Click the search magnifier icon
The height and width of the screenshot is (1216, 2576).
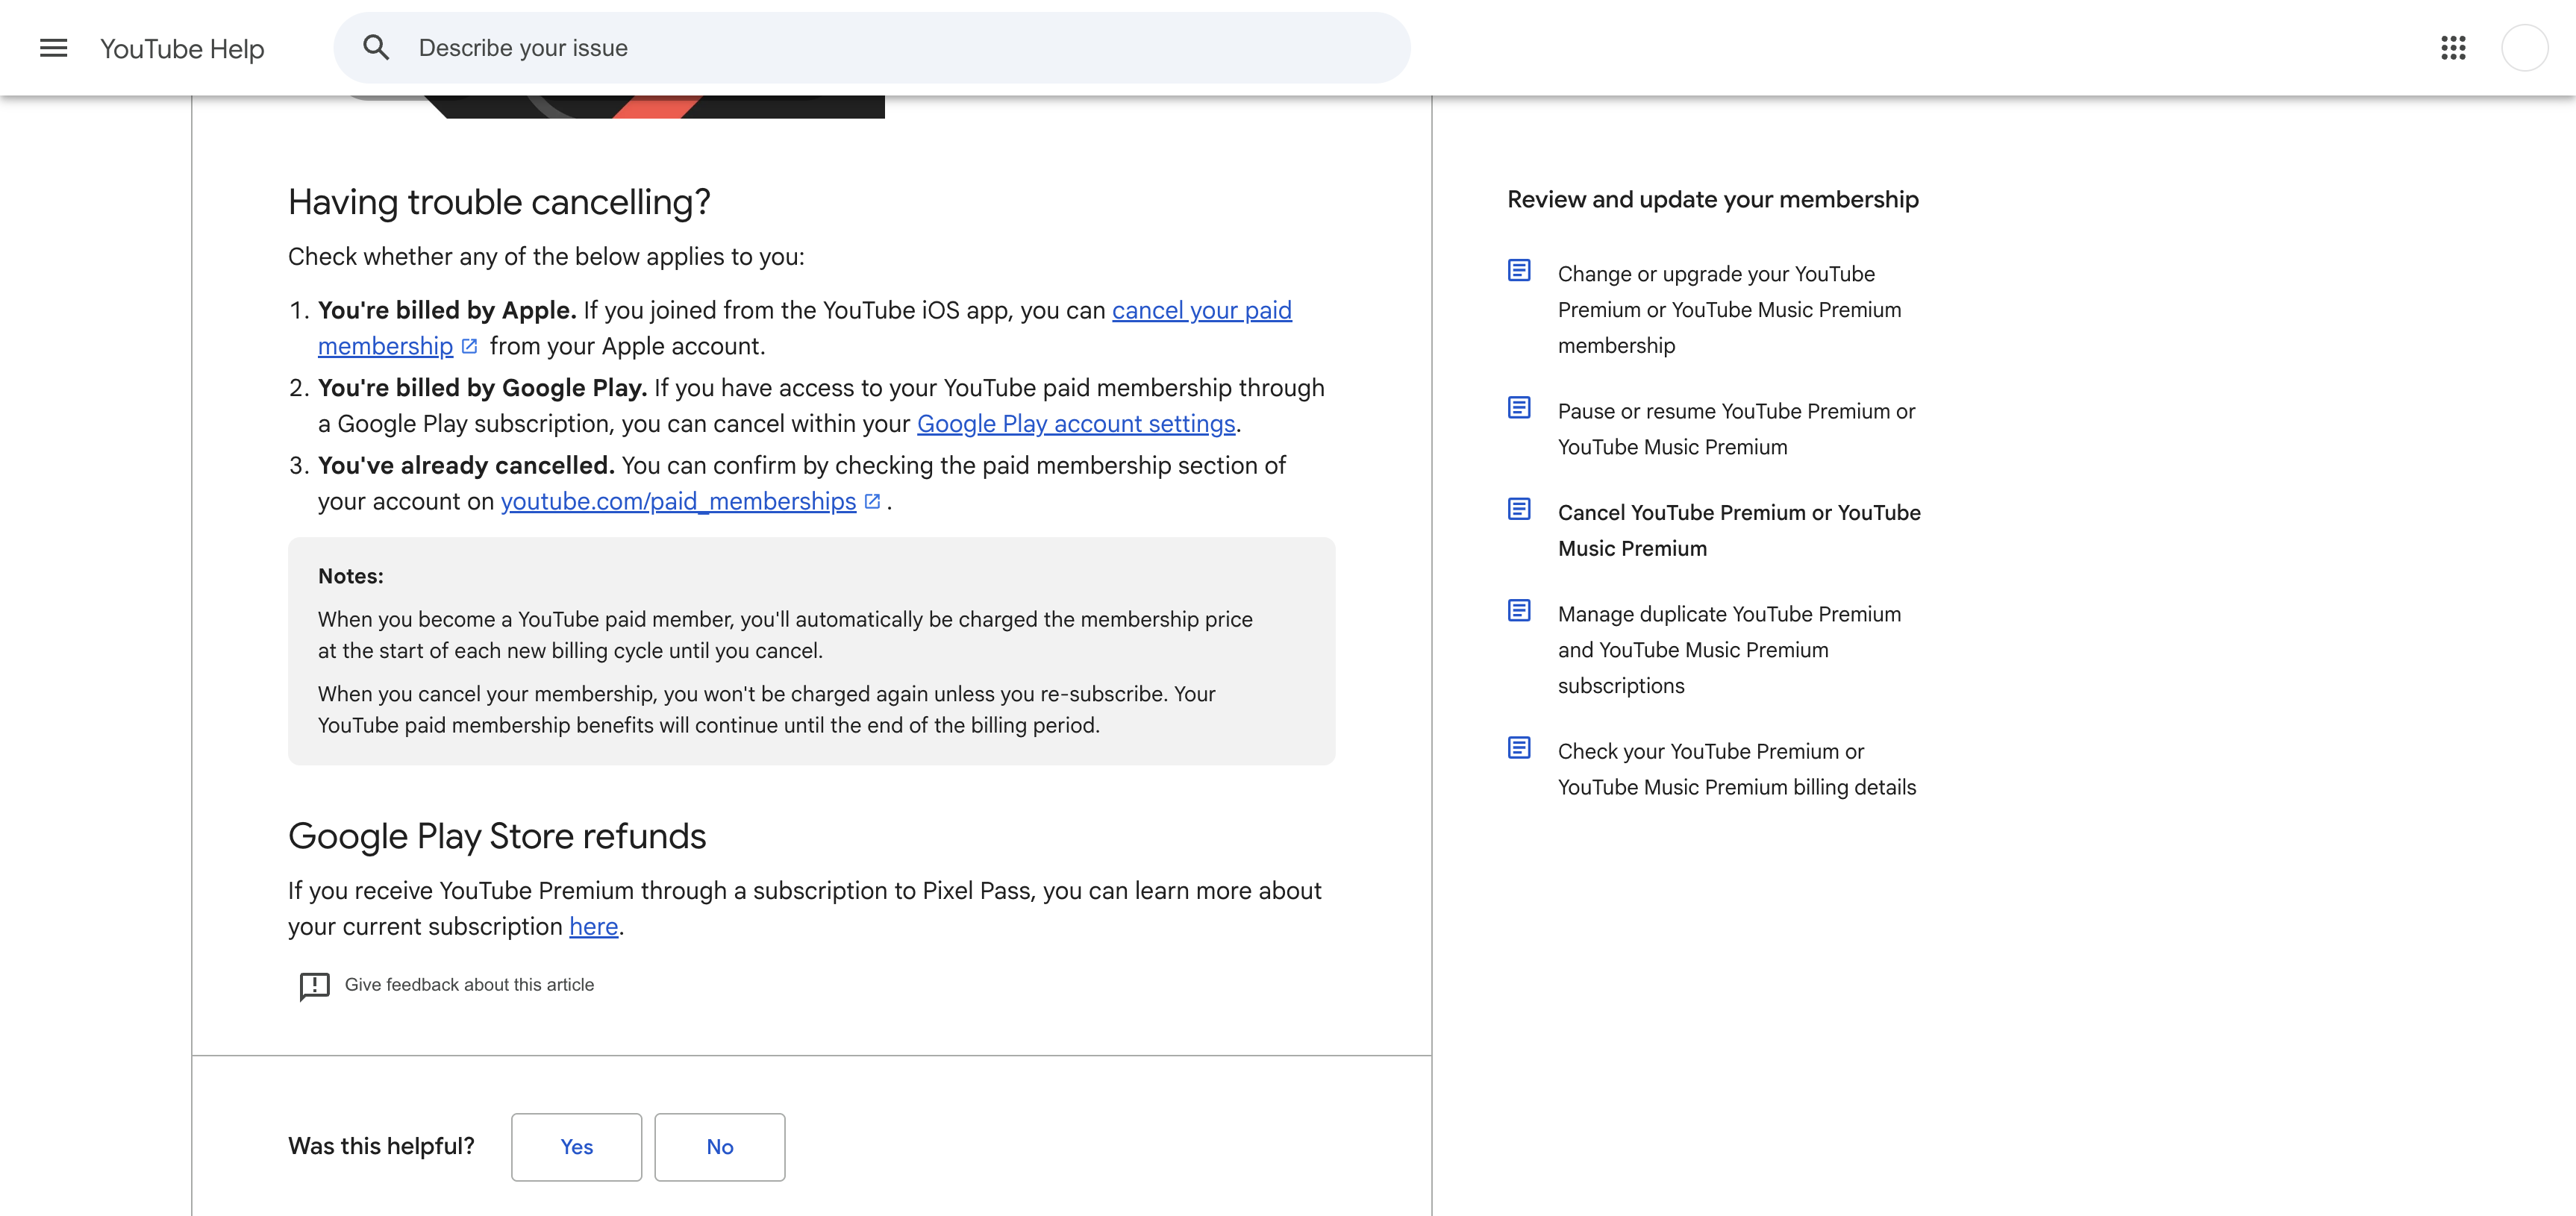[376, 48]
